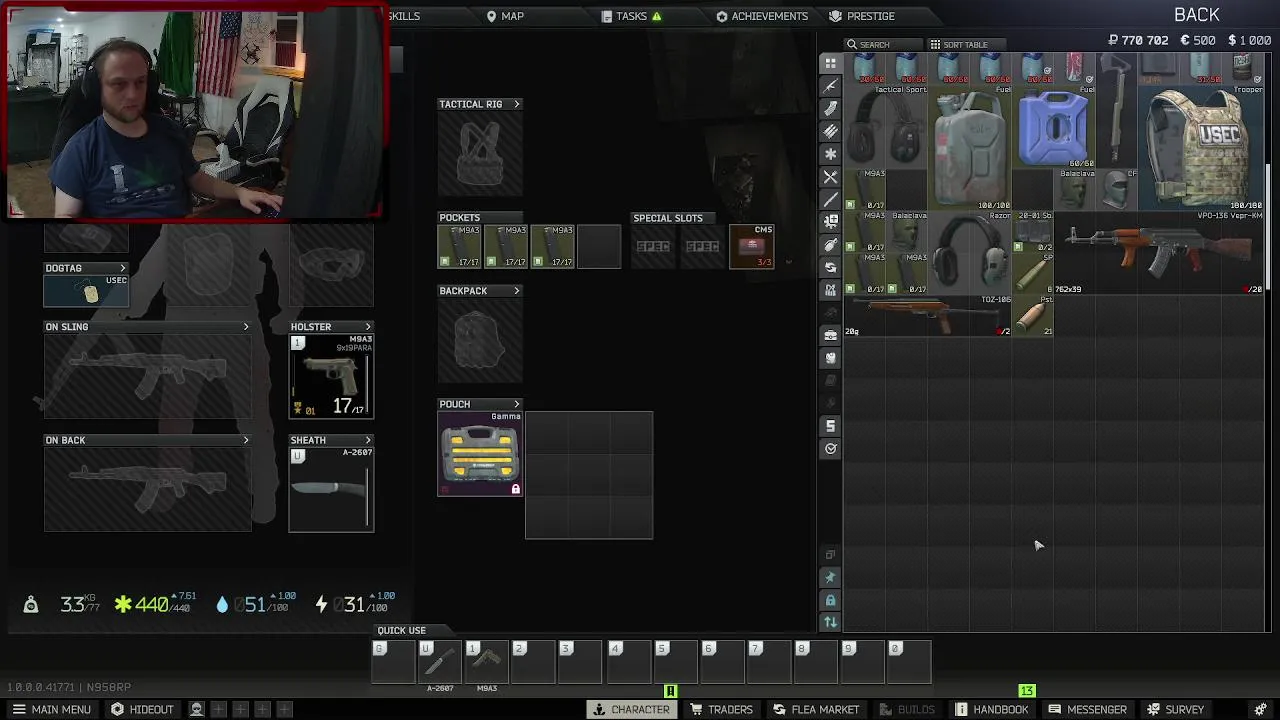Click the stash Search field
1280x720 pixels.
[x=884, y=44]
